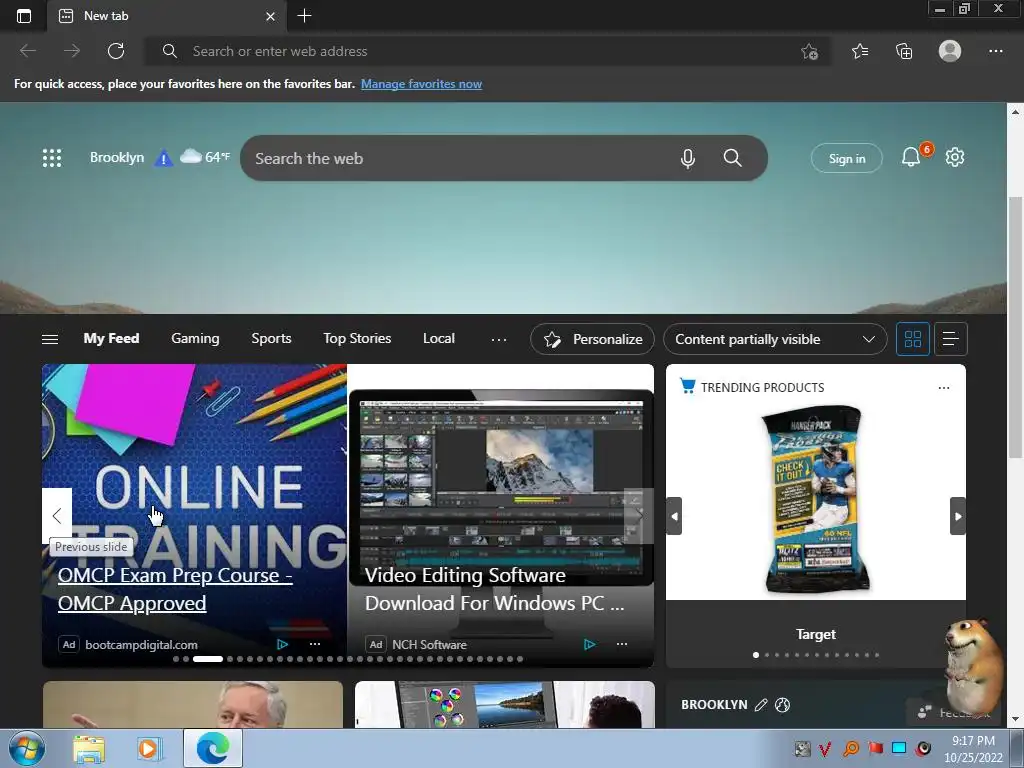The image size is (1024, 768).
Task: Switch to the Sports tab
Action: click(271, 338)
